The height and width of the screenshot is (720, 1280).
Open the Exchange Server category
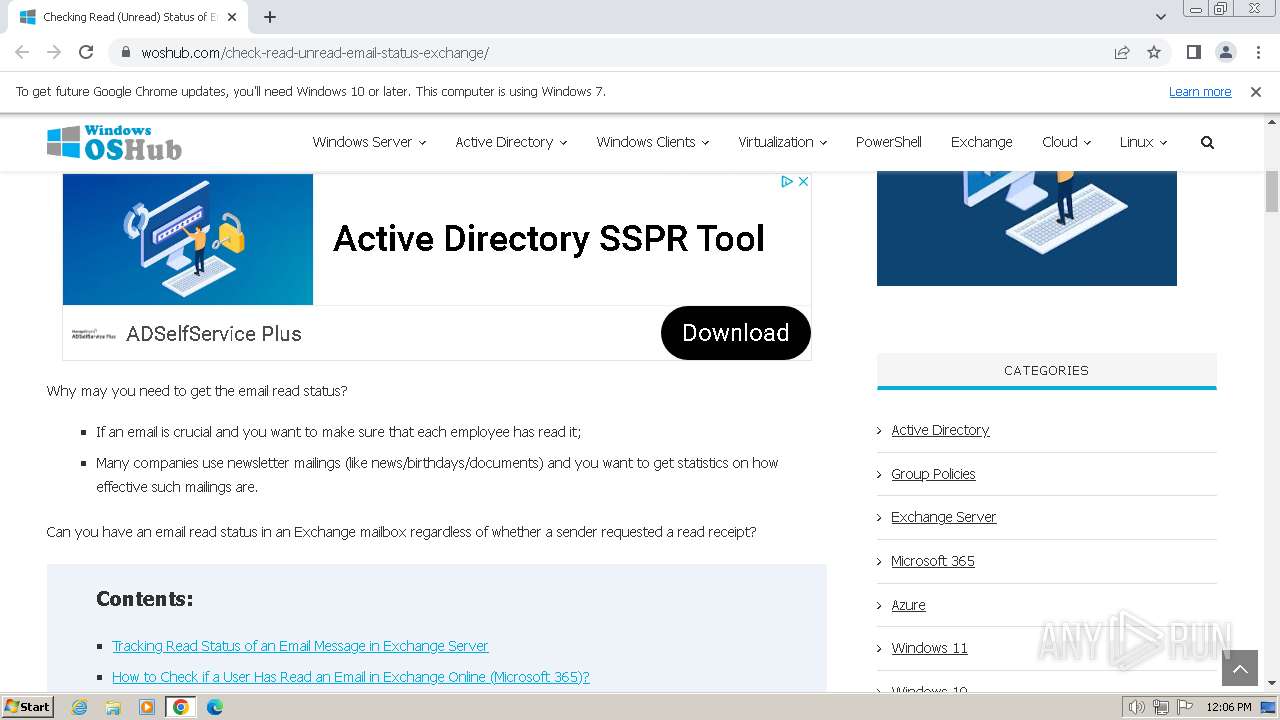click(x=943, y=517)
